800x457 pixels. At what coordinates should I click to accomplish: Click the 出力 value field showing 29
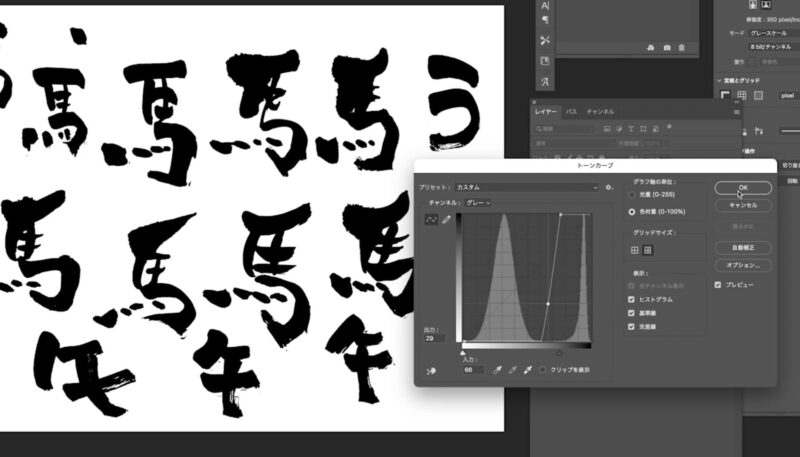point(435,338)
